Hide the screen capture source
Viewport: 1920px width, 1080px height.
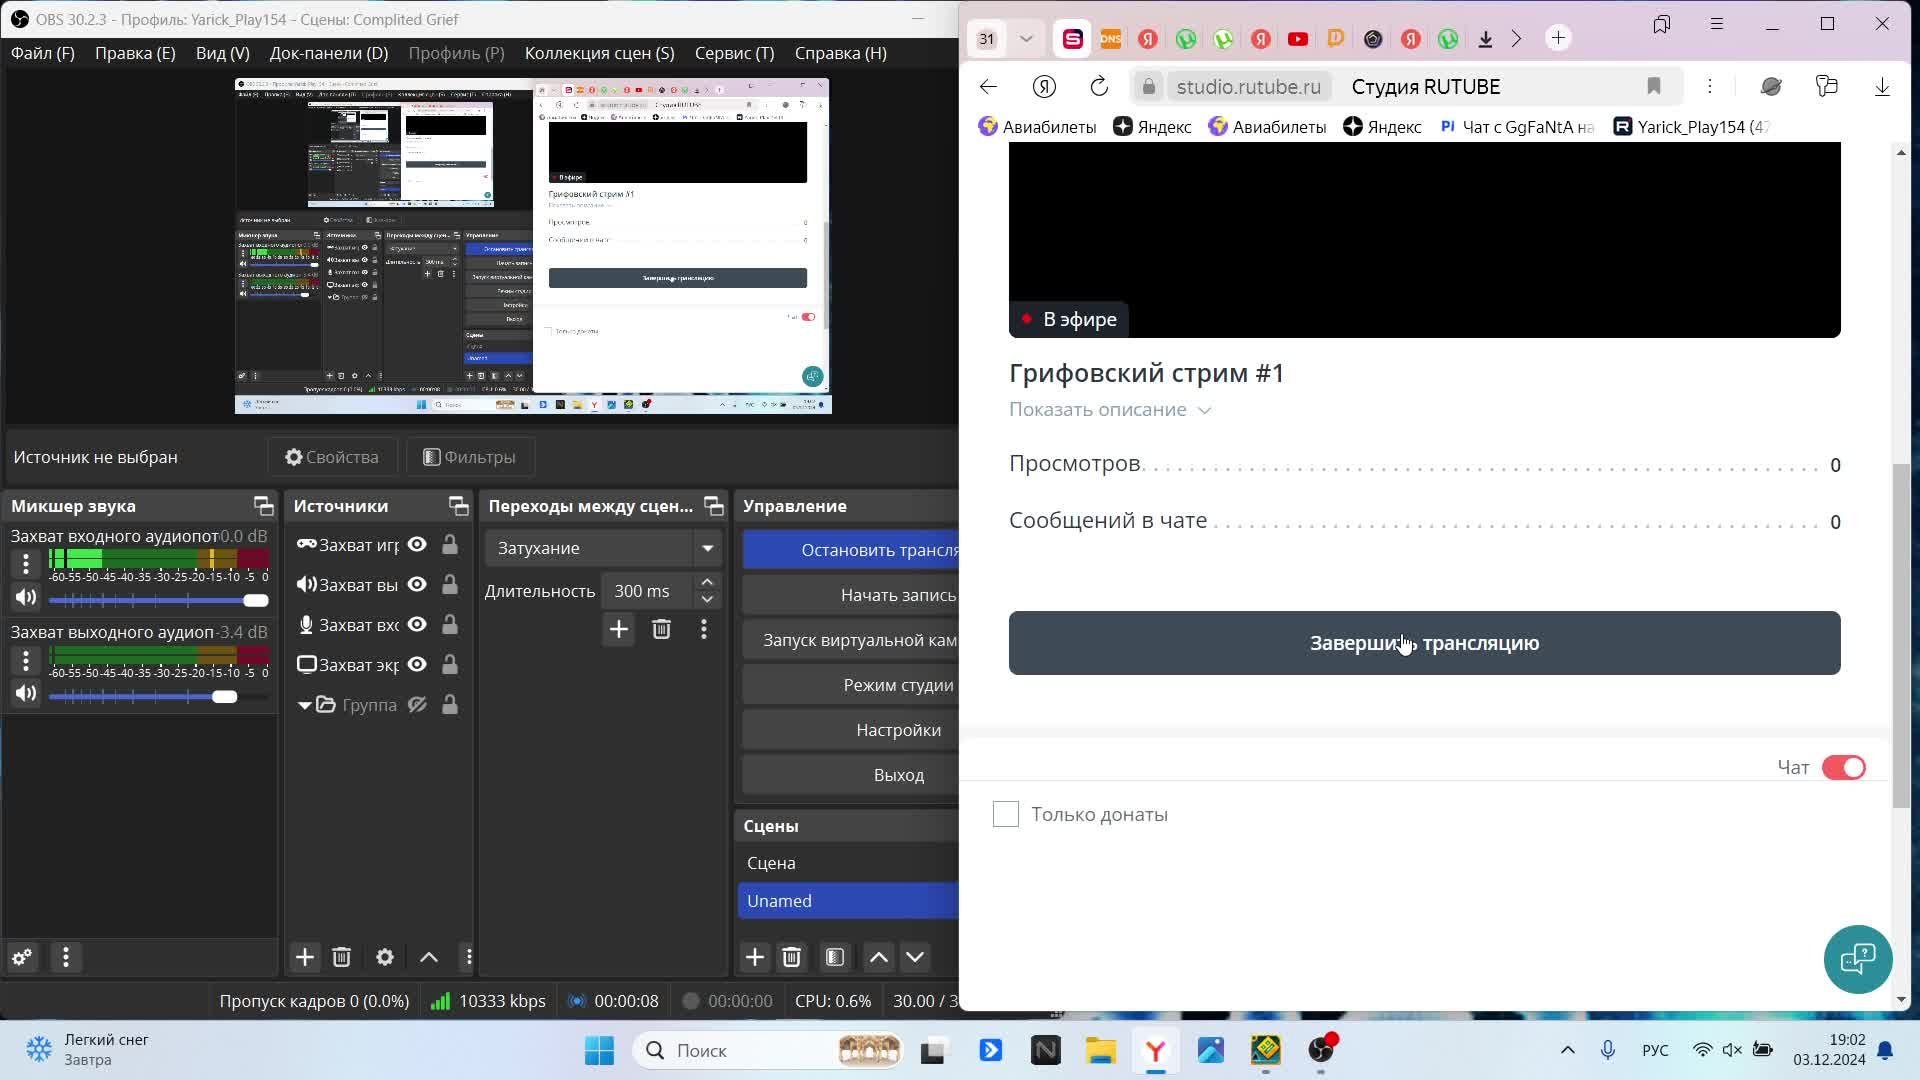pyautogui.click(x=417, y=664)
